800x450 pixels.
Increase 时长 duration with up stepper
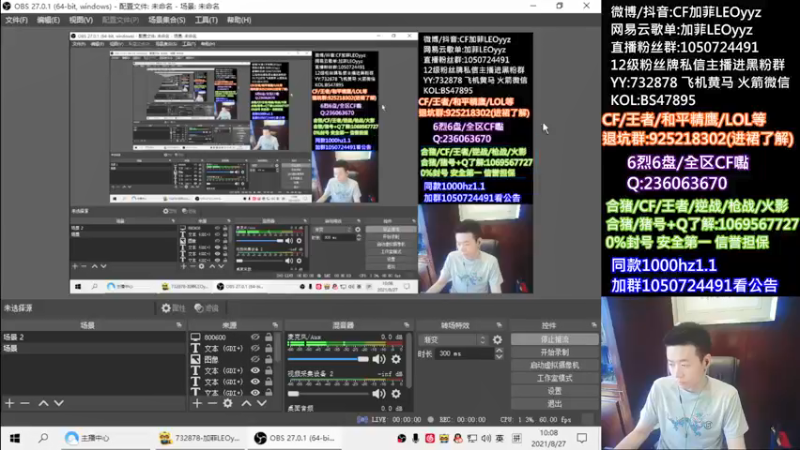[x=499, y=351]
